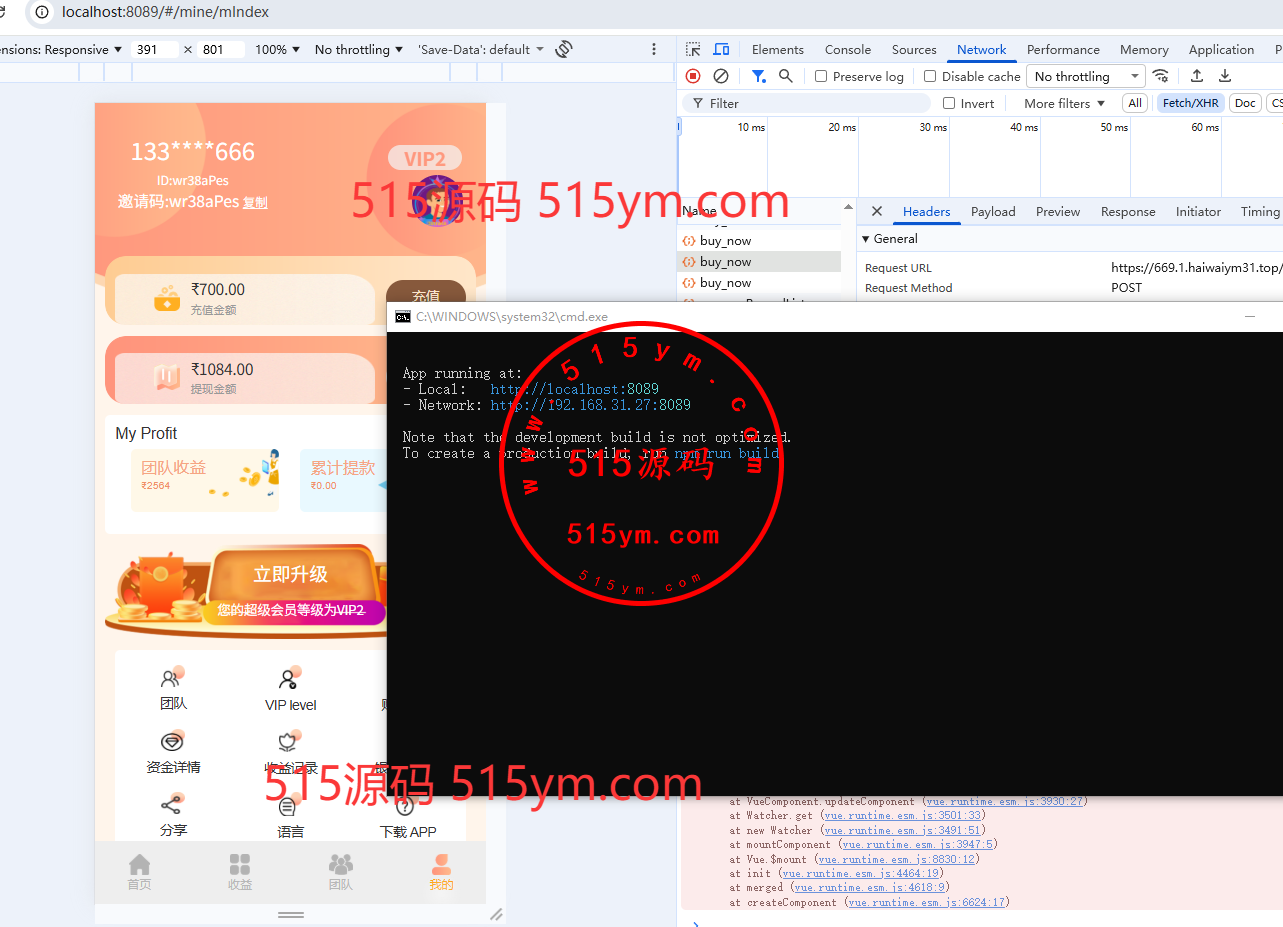The width and height of the screenshot is (1283, 927).
Task: Open the 100% zoom dropdown
Action: tap(277, 49)
